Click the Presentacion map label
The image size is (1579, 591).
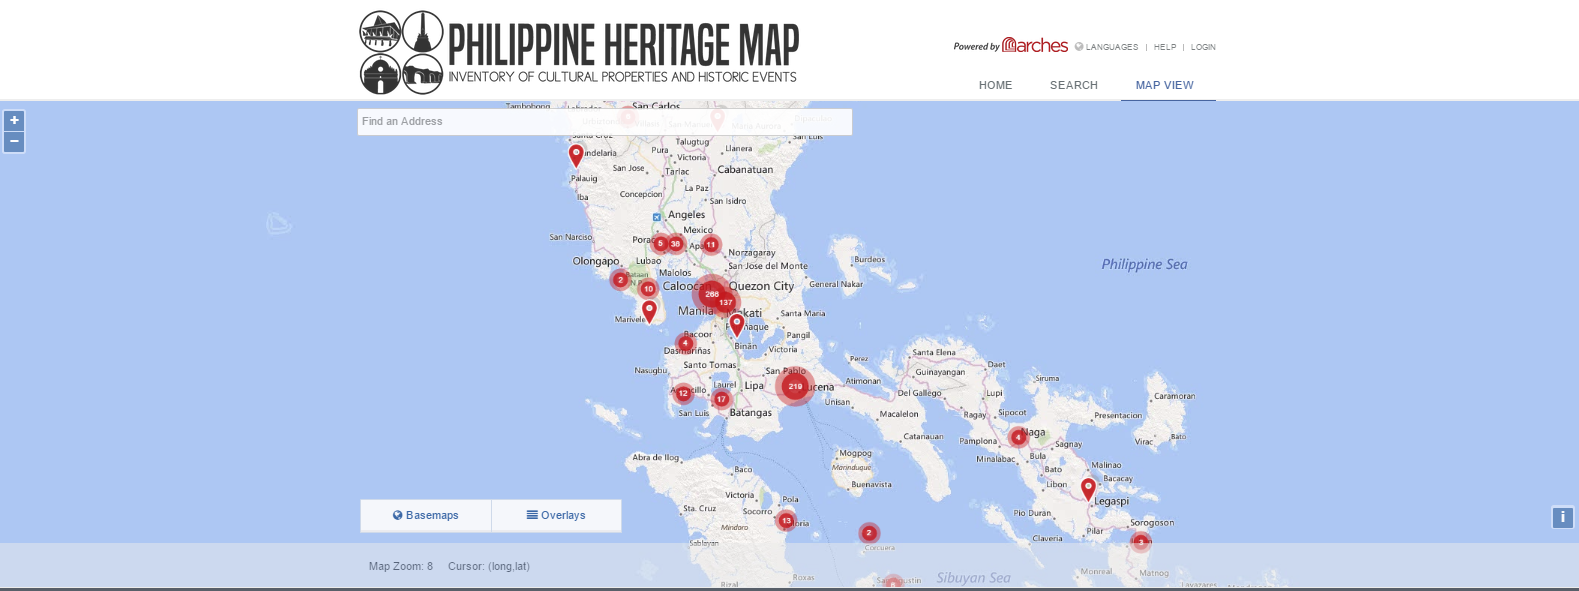tap(1118, 415)
